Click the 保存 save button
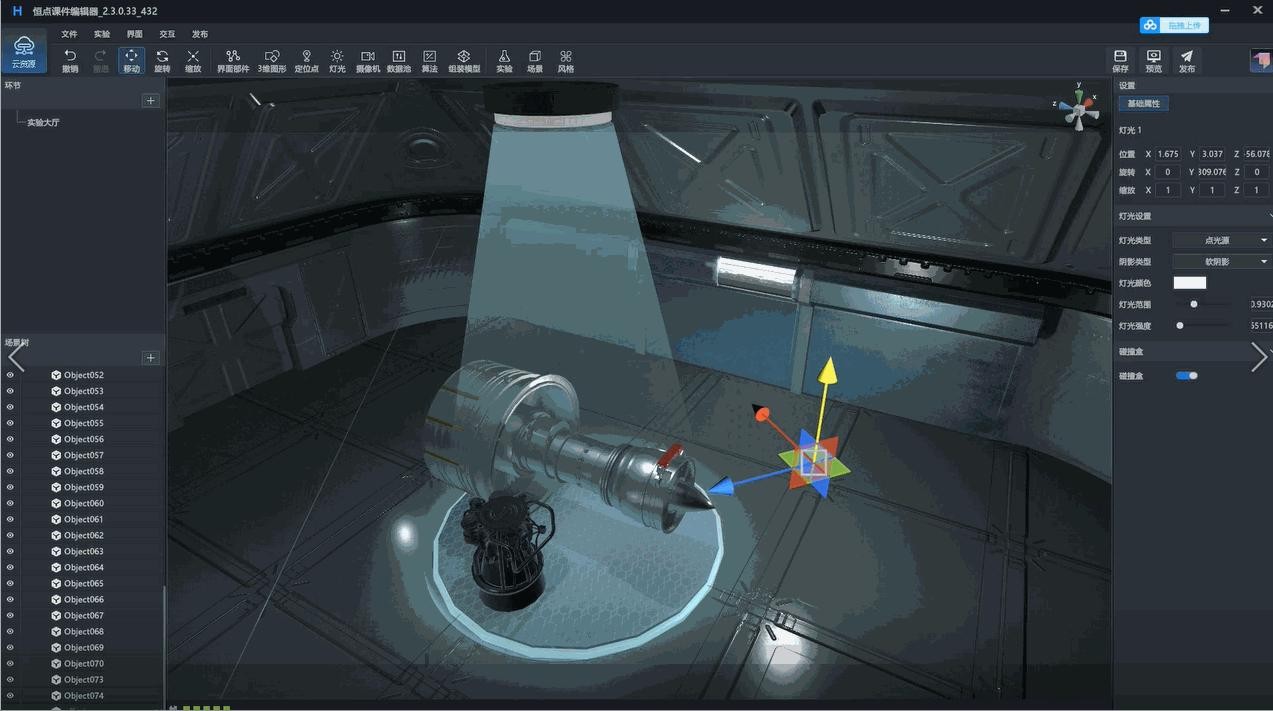 [1120, 60]
